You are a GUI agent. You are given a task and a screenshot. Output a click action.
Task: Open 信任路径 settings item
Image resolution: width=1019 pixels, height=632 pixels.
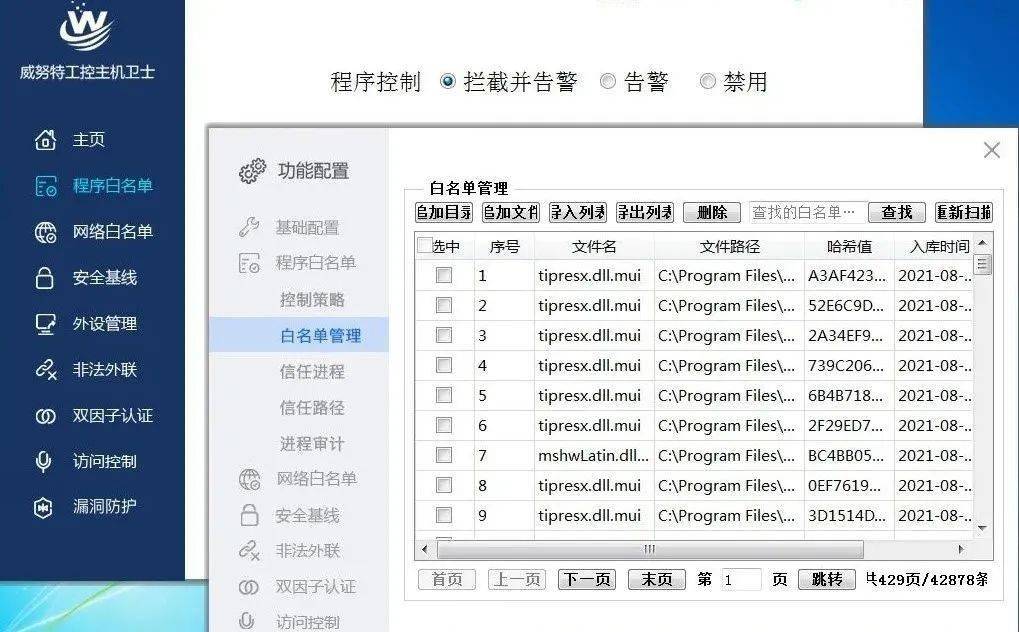click(x=312, y=408)
